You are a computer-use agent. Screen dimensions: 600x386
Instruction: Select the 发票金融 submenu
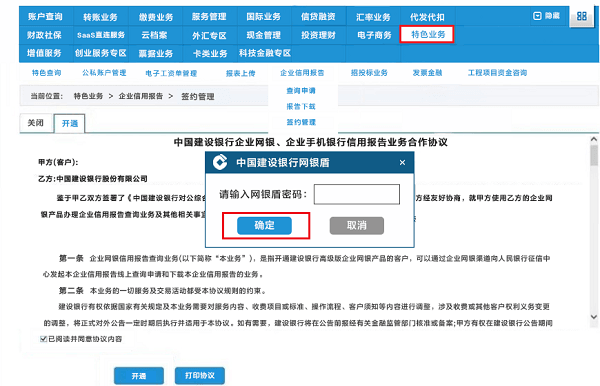(x=427, y=73)
